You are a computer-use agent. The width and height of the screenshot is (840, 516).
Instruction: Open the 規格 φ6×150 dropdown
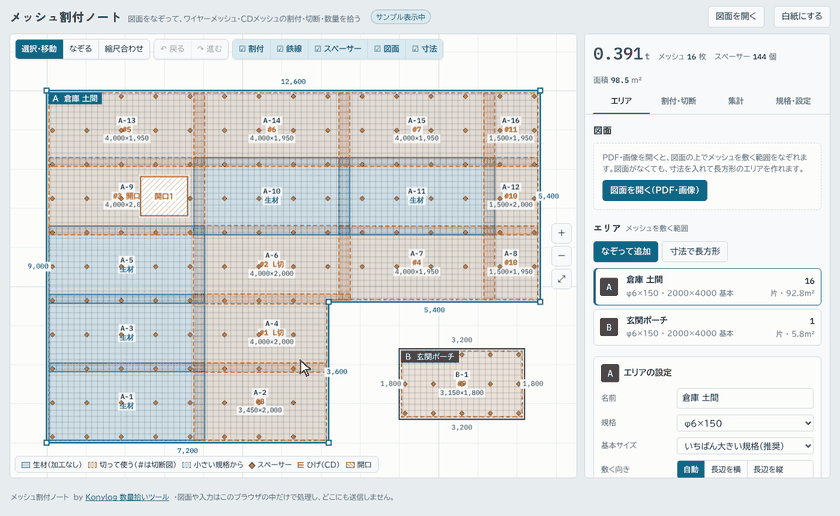click(745, 423)
